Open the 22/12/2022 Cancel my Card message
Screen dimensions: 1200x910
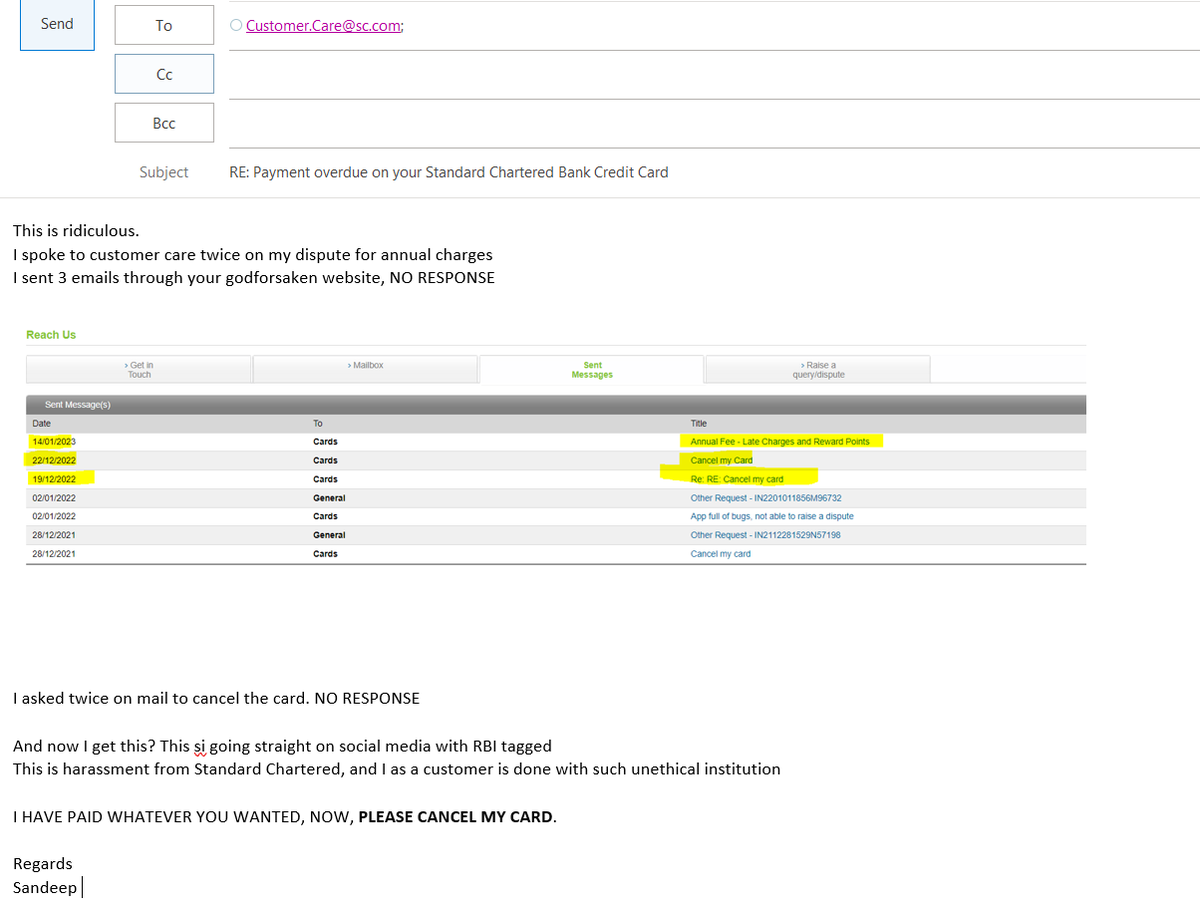[721, 460]
